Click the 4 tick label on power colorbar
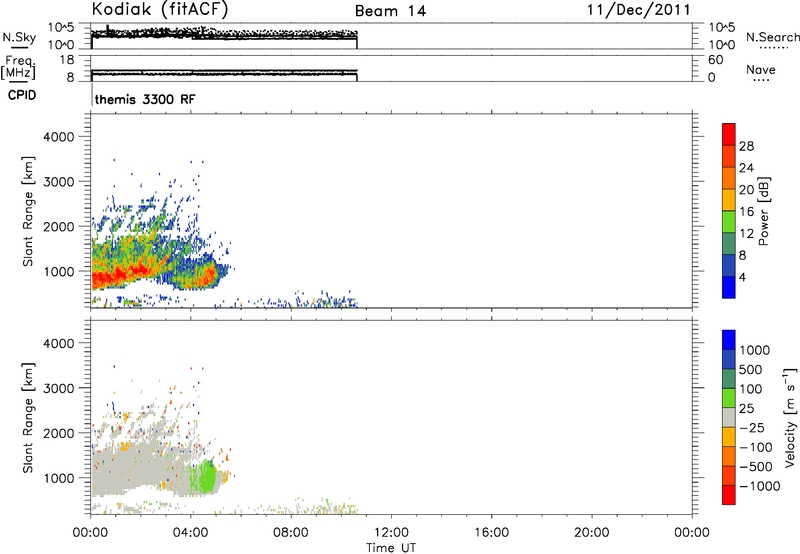 [x=742, y=277]
